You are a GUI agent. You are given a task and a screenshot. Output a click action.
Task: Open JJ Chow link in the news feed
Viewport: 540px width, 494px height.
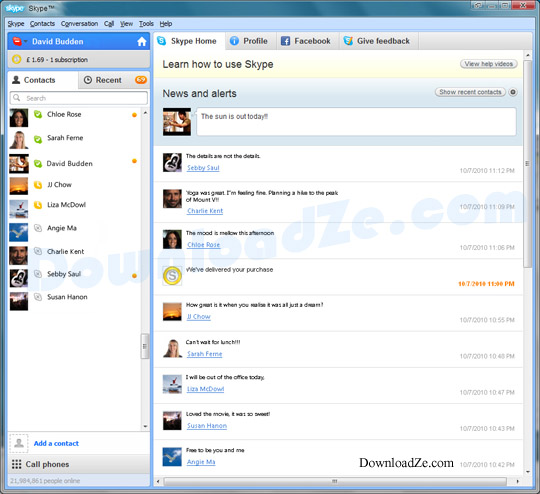coord(198,317)
